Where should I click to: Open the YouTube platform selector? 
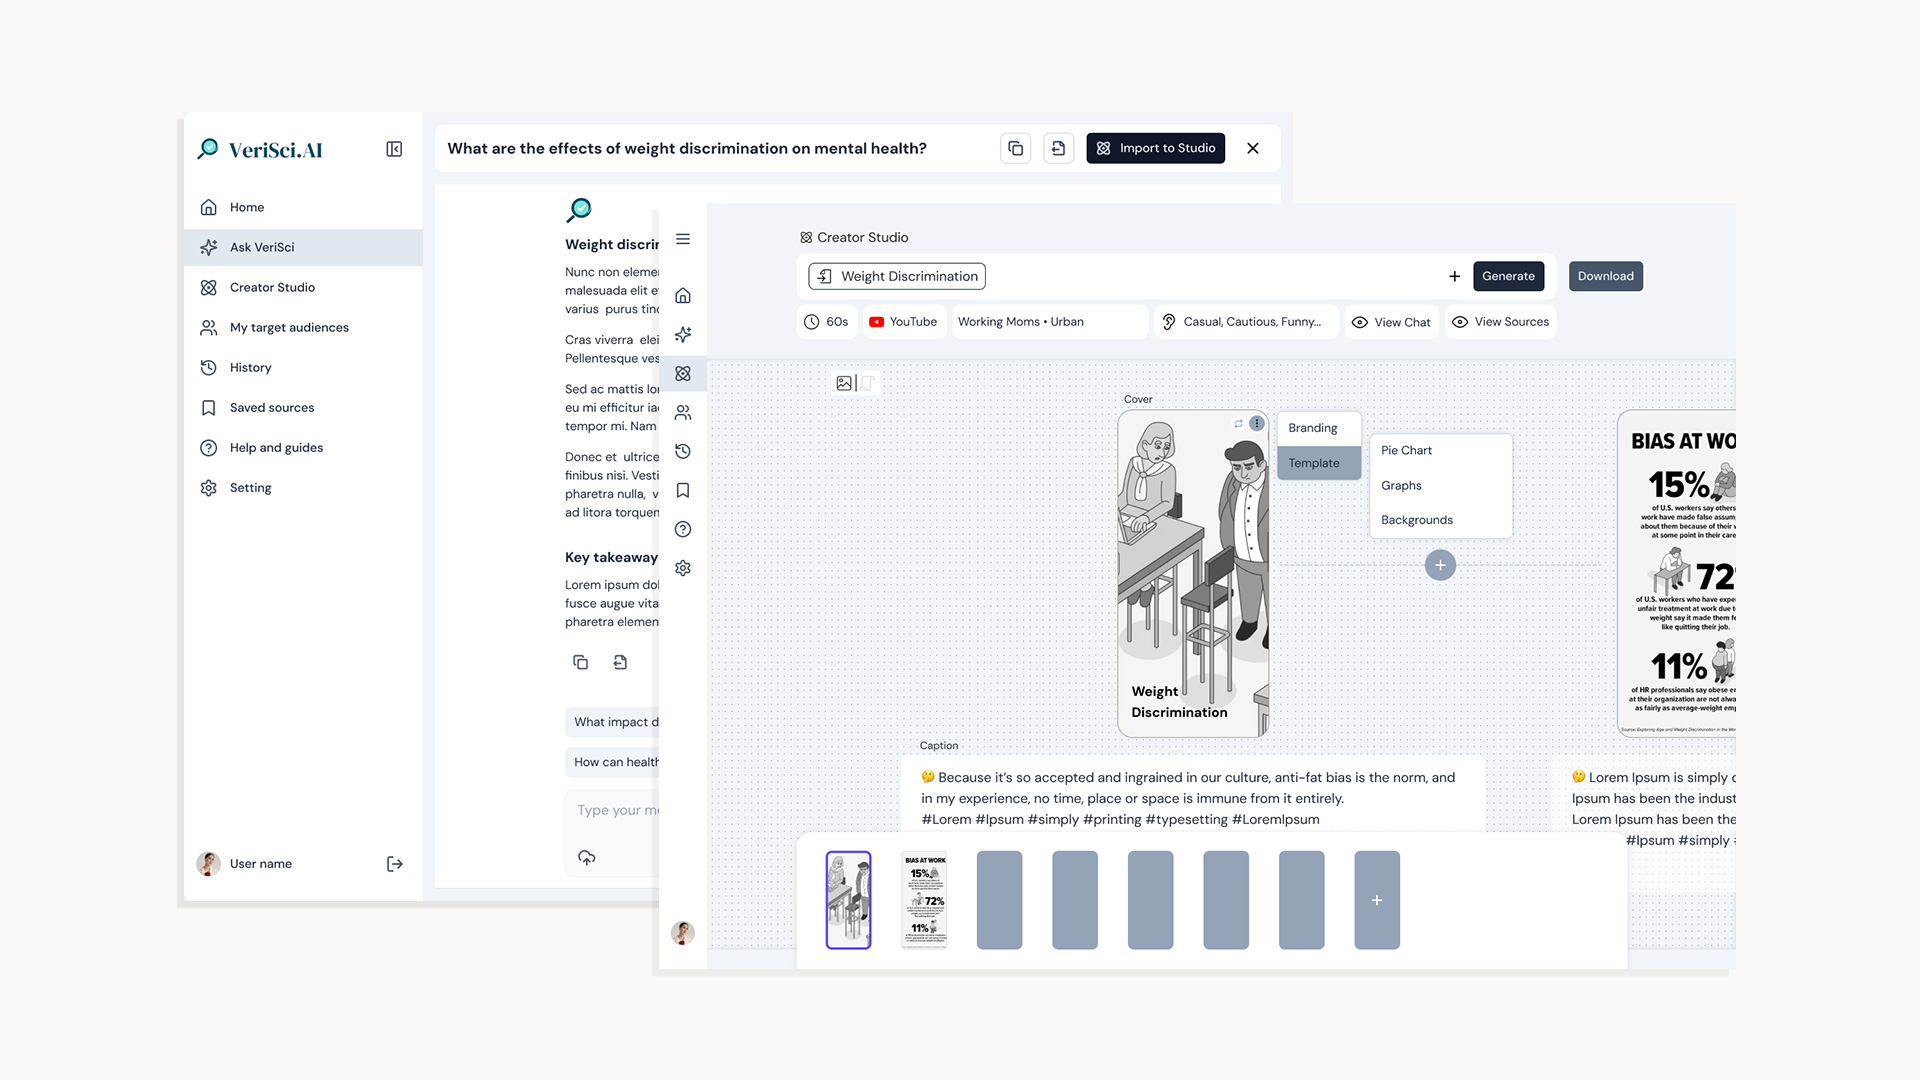pos(903,322)
